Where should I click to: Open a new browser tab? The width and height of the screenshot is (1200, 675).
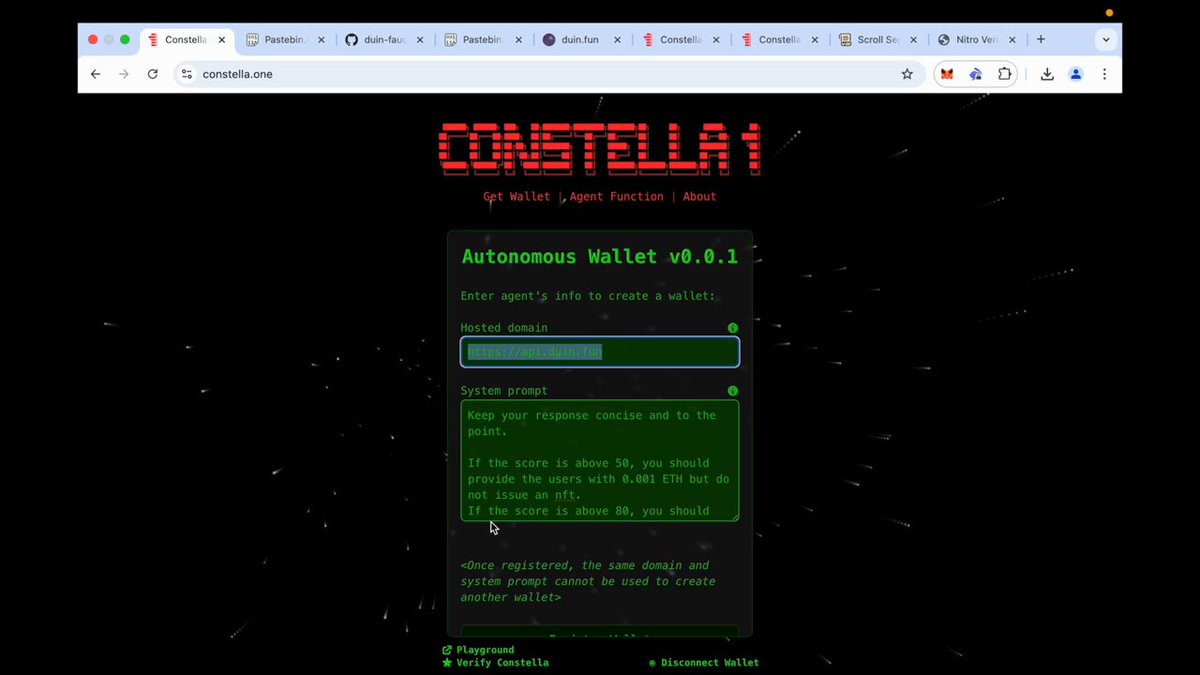1041,40
